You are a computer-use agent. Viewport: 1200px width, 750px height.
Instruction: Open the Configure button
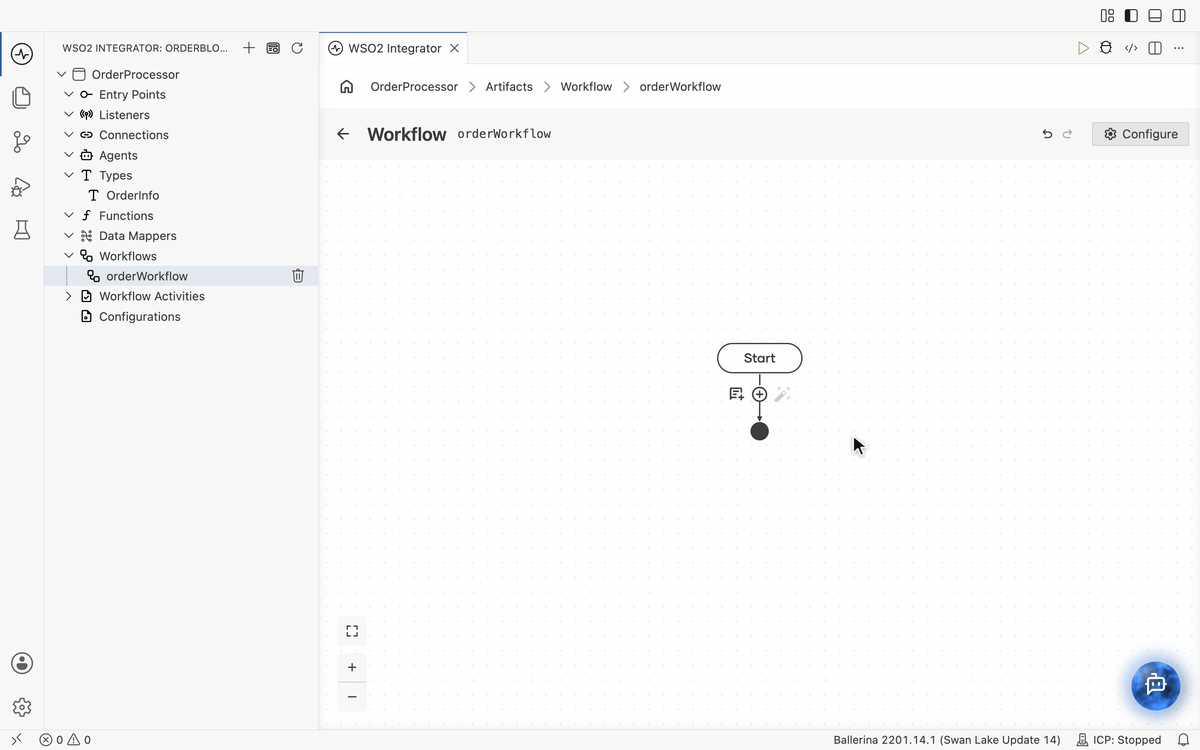[x=1140, y=134]
